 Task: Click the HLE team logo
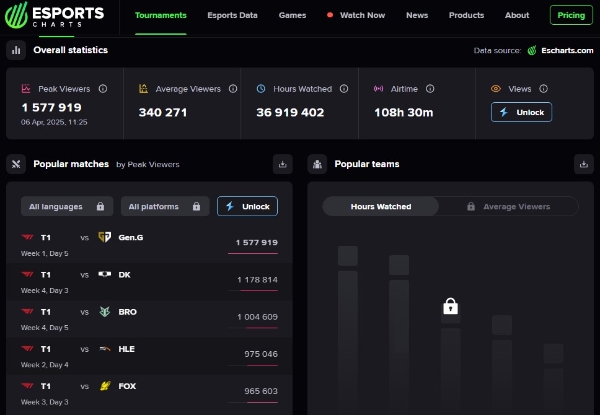[x=104, y=349]
